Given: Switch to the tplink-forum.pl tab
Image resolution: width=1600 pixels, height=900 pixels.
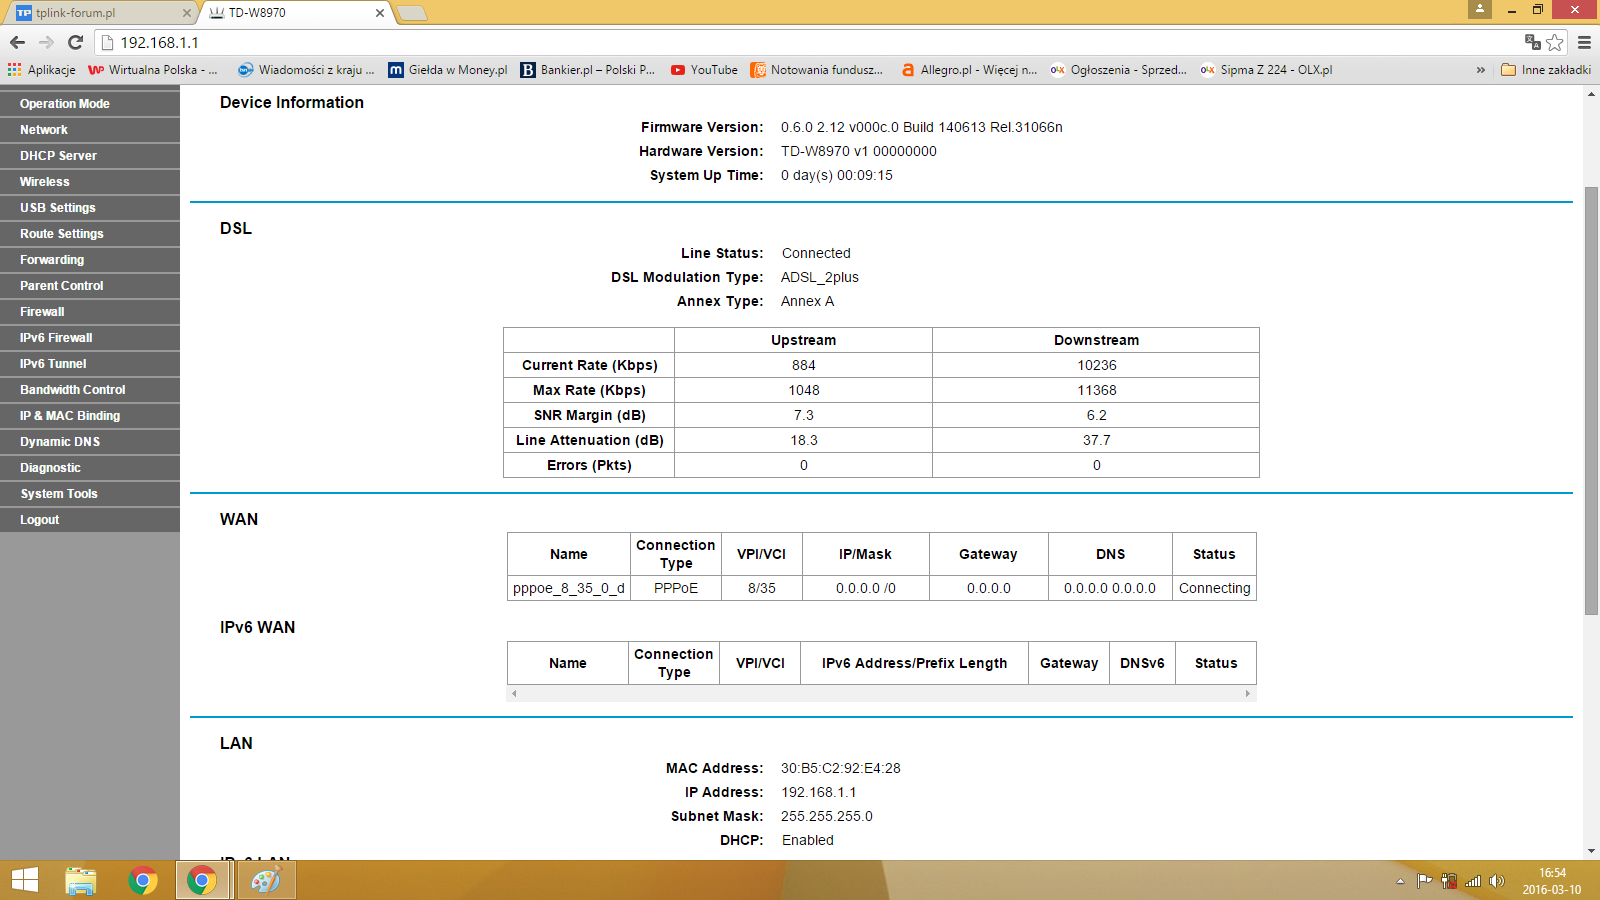Looking at the screenshot, I should click(95, 13).
